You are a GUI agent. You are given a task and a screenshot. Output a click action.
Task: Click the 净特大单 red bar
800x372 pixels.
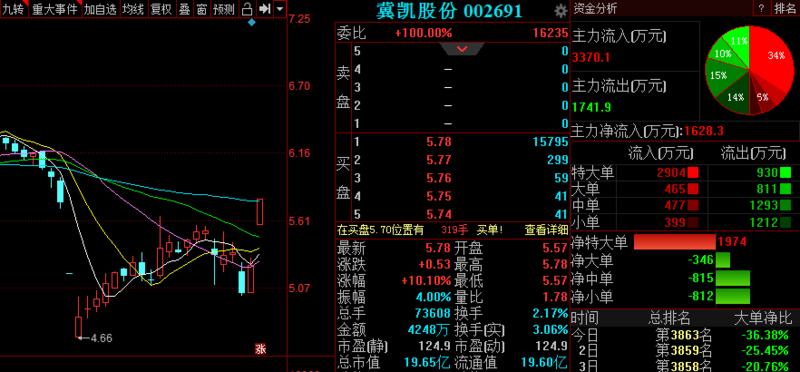674,241
